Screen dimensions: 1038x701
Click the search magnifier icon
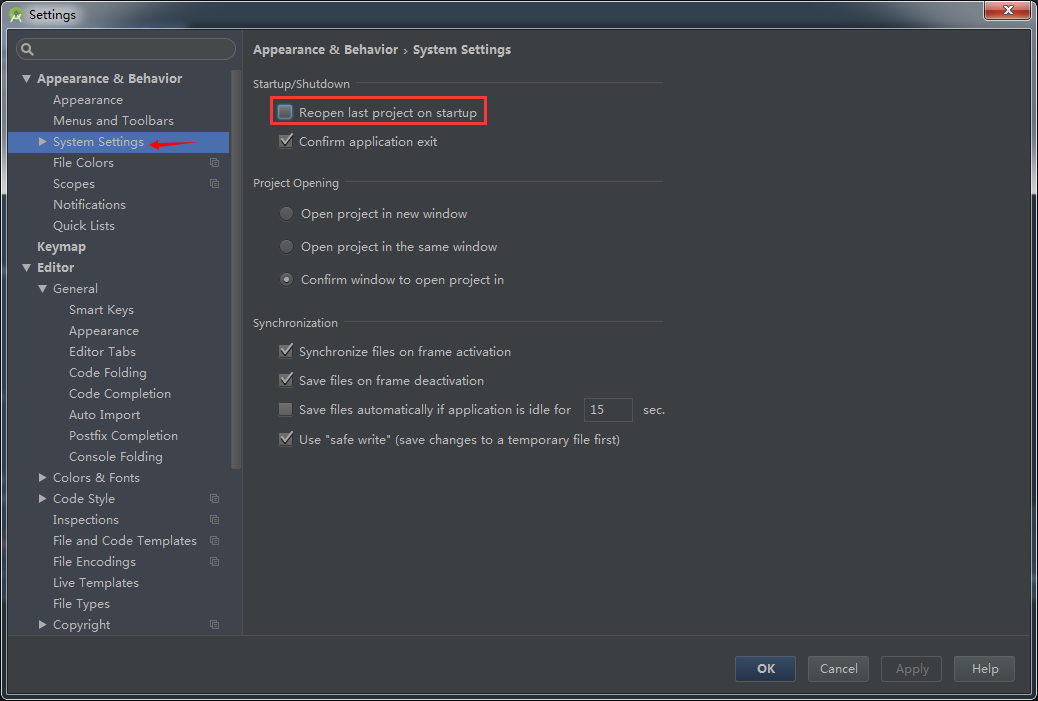point(27,49)
